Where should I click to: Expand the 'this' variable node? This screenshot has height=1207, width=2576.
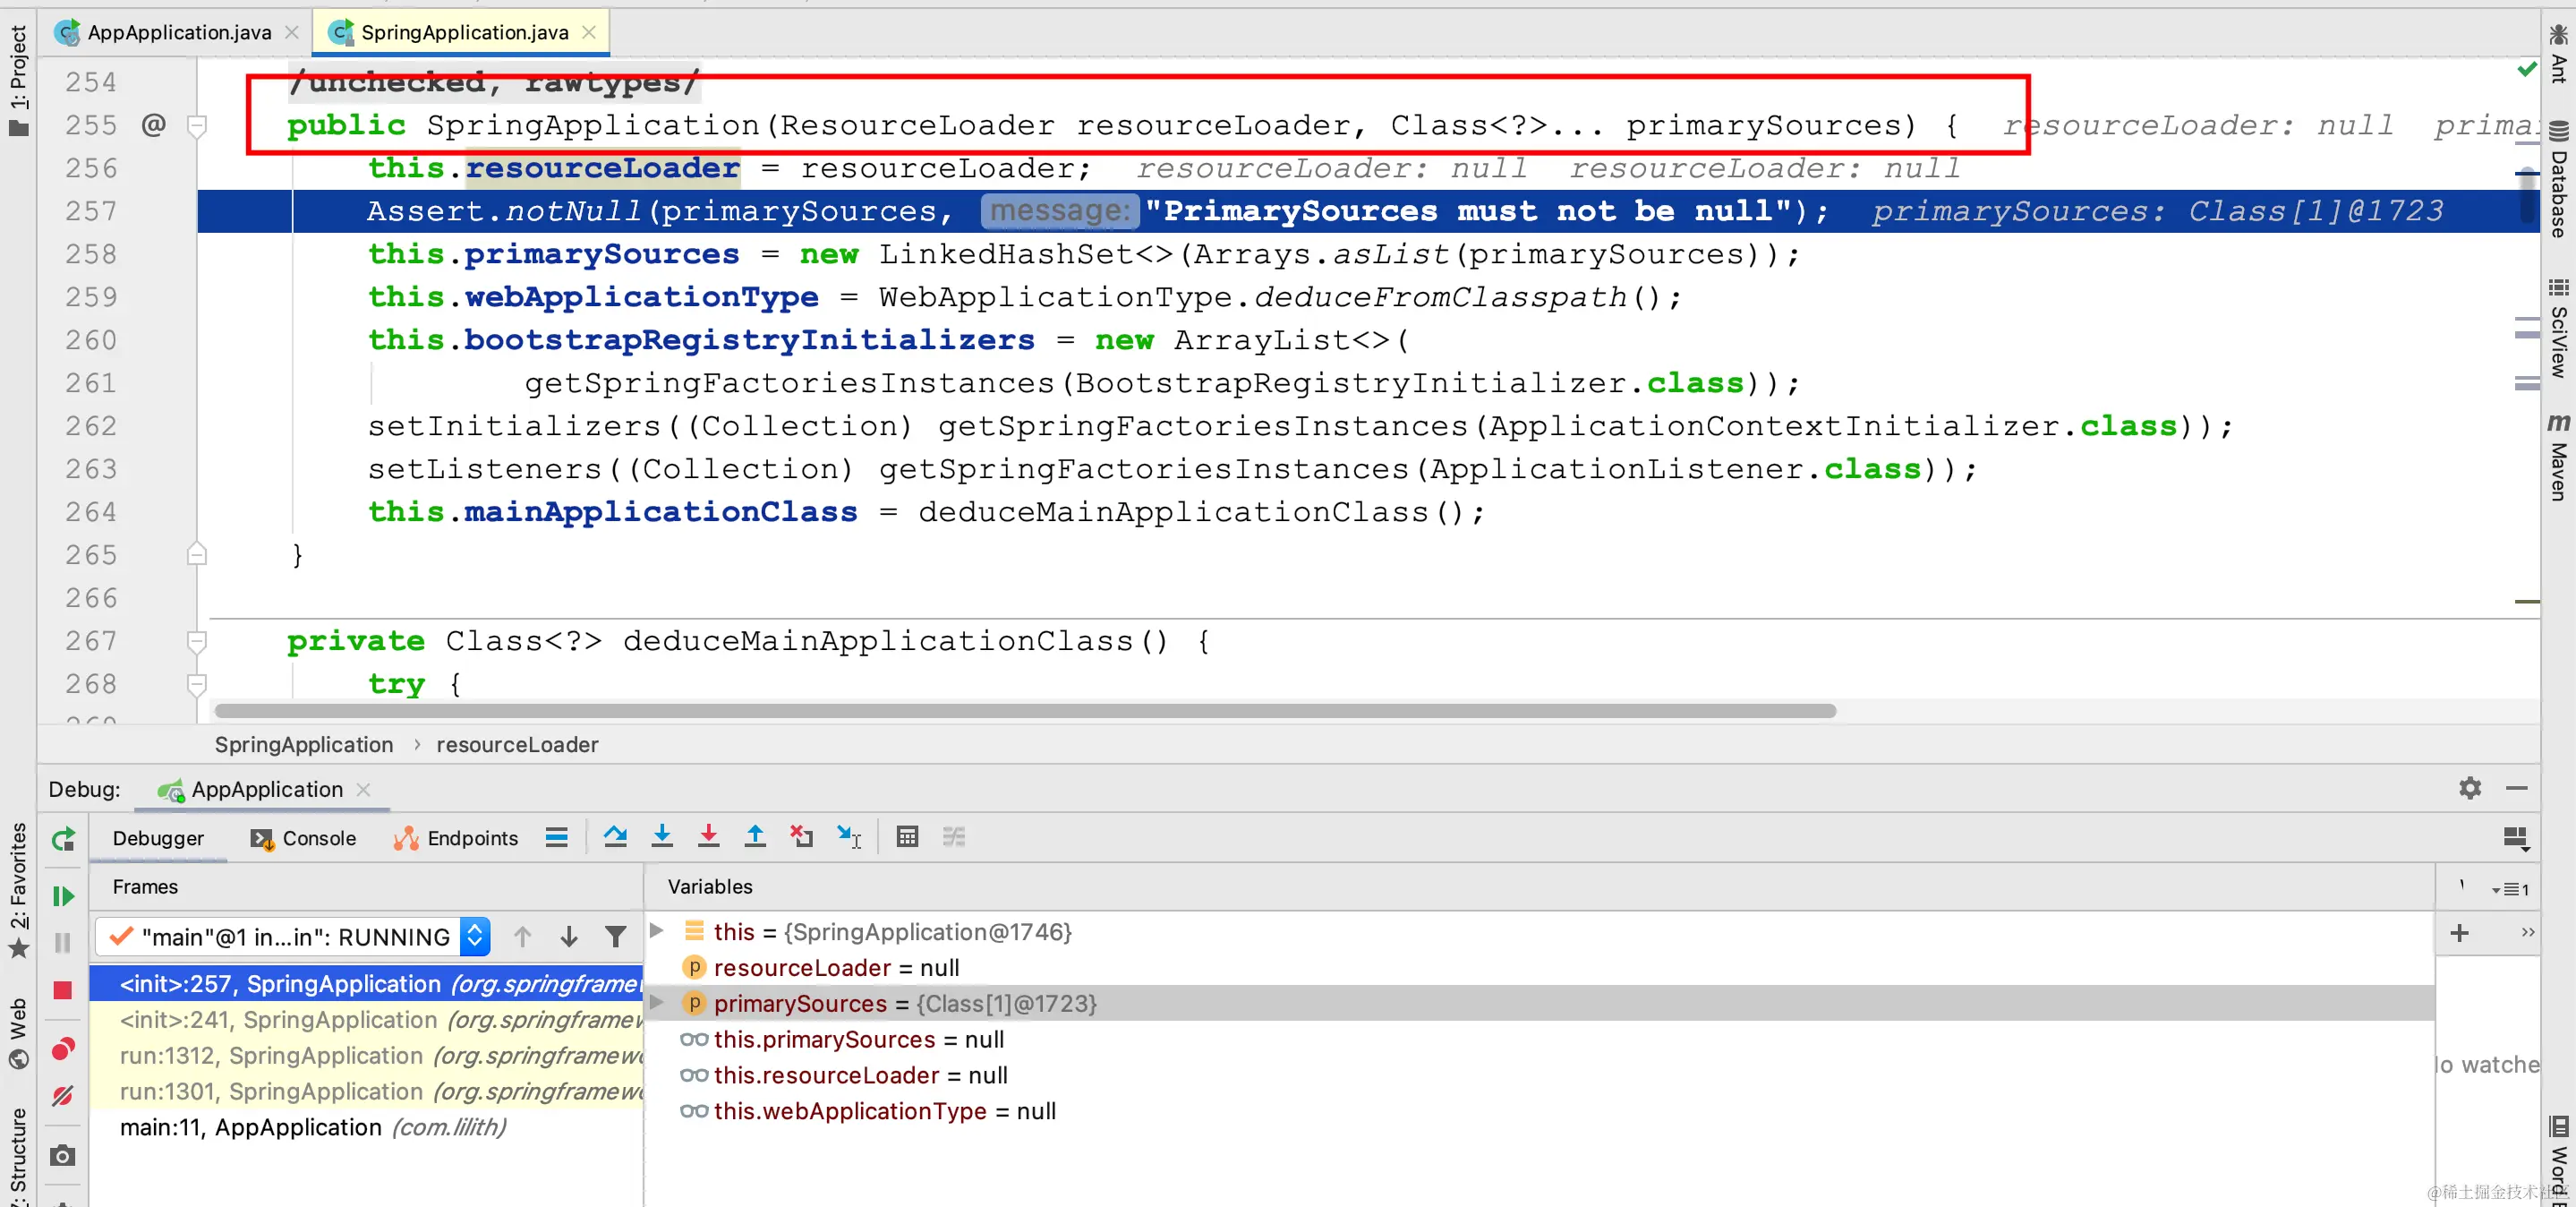(x=657, y=931)
